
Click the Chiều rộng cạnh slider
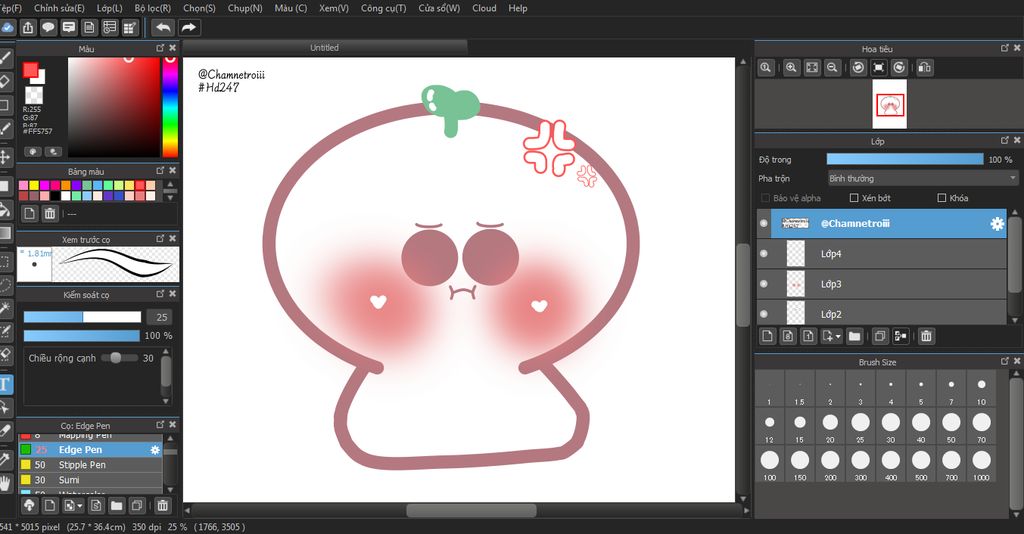point(120,358)
